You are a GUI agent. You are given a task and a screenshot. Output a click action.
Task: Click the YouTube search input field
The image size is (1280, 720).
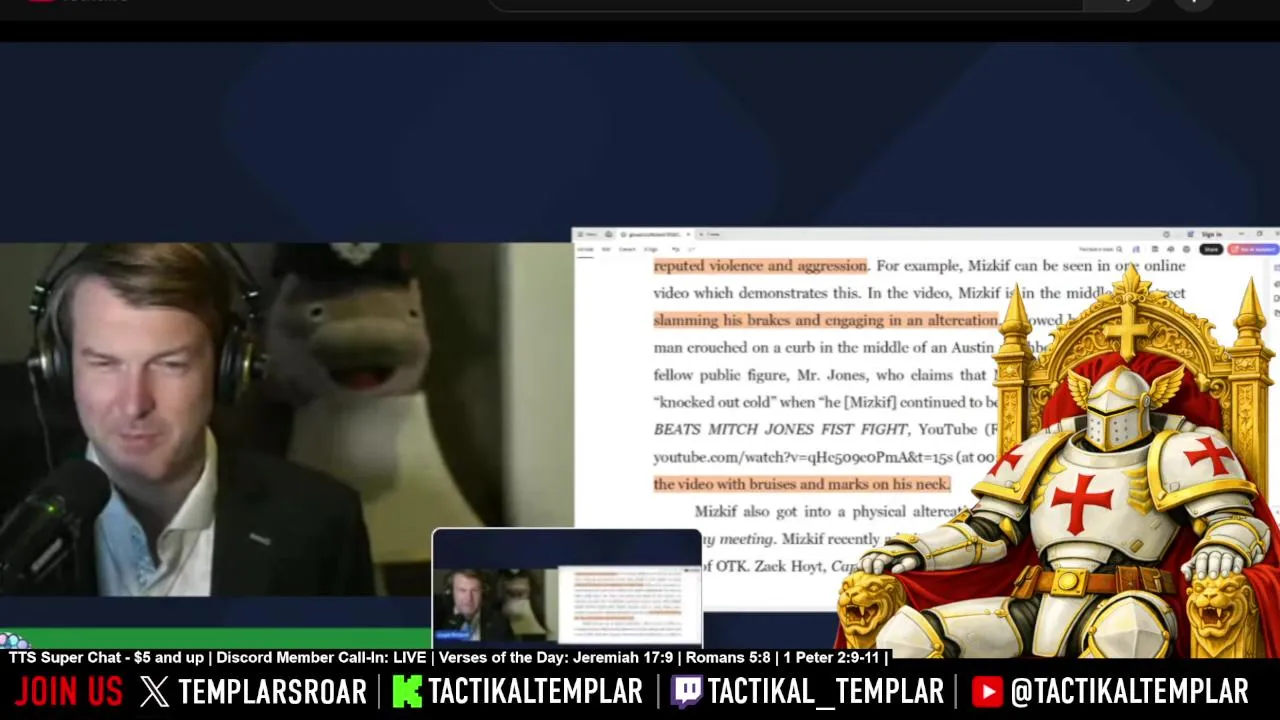coord(785,4)
